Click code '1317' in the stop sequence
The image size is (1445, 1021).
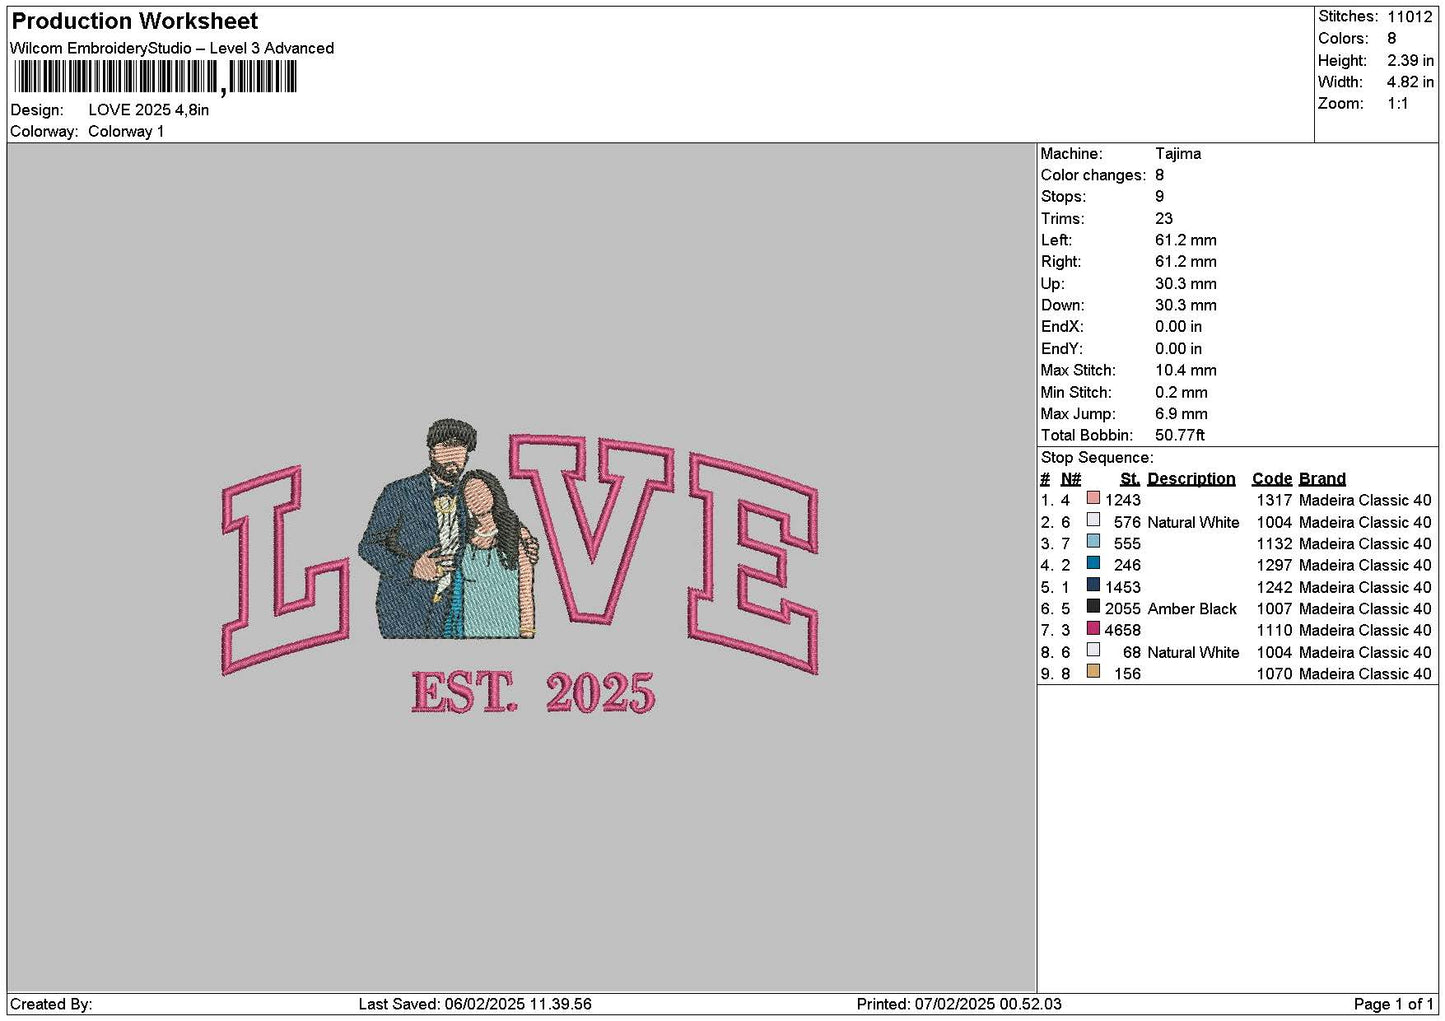point(1274,500)
